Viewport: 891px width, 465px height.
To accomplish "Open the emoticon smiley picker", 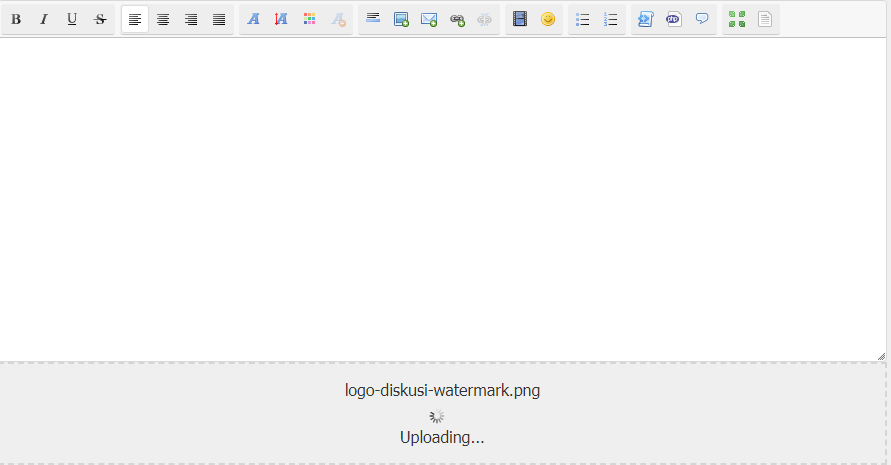I will (548, 19).
